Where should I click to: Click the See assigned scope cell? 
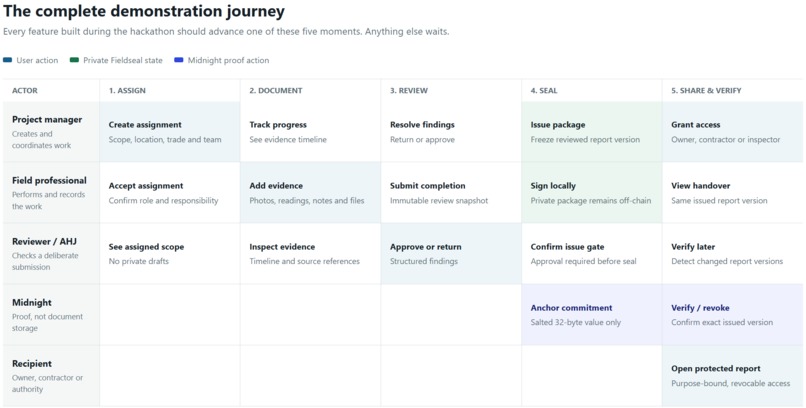coord(170,253)
